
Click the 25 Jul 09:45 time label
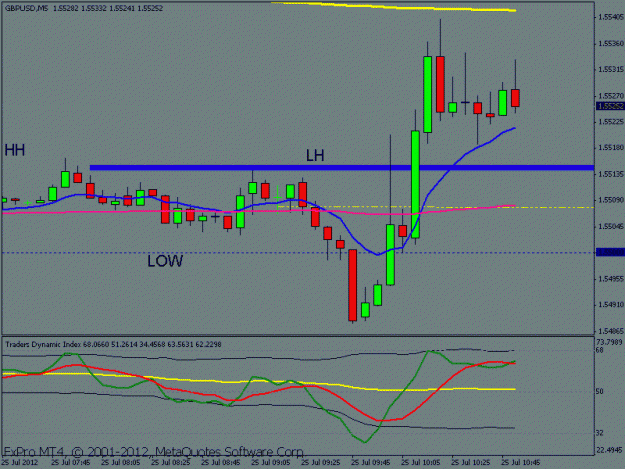tap(371, 463)
